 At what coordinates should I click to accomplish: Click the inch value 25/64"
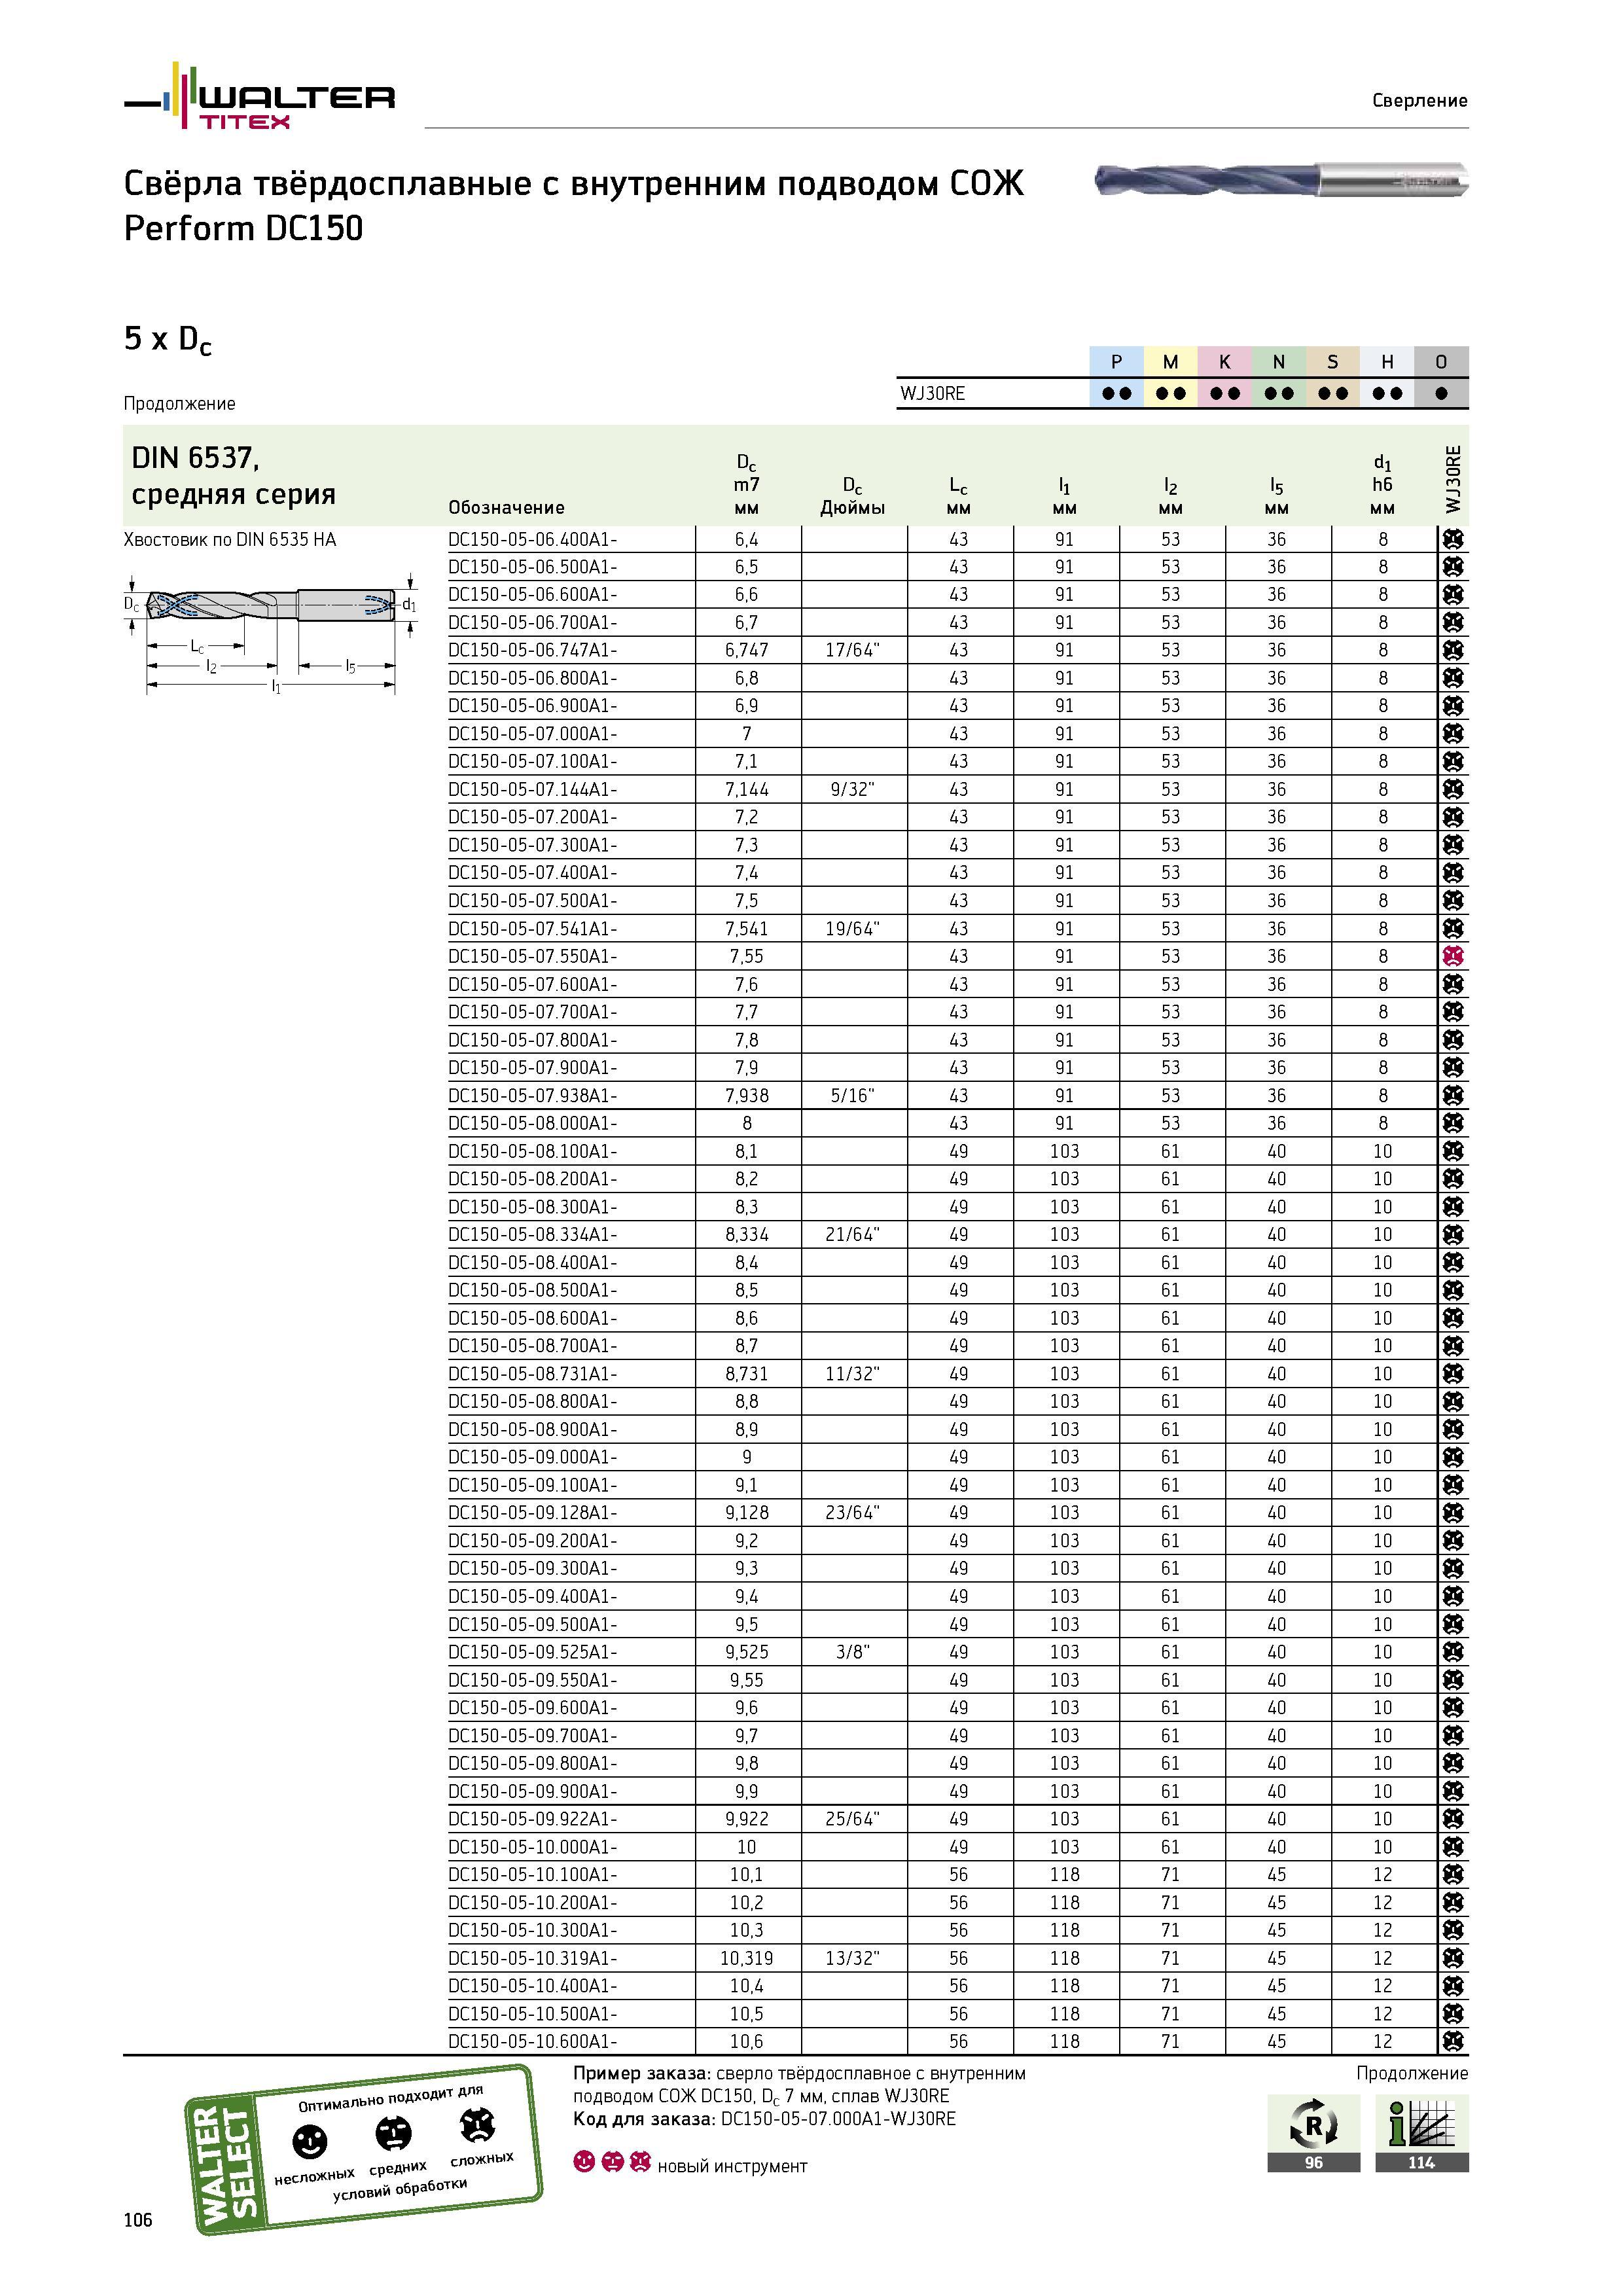852,1819
